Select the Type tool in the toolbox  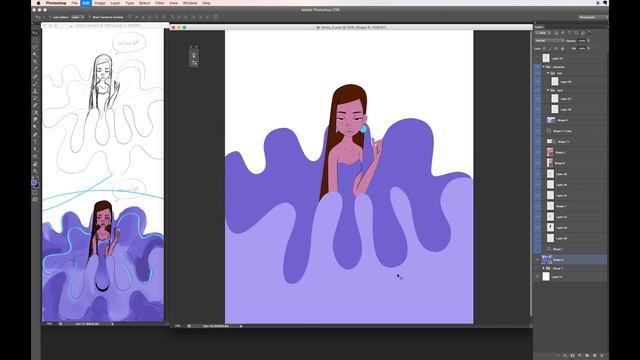coord(35,142)
